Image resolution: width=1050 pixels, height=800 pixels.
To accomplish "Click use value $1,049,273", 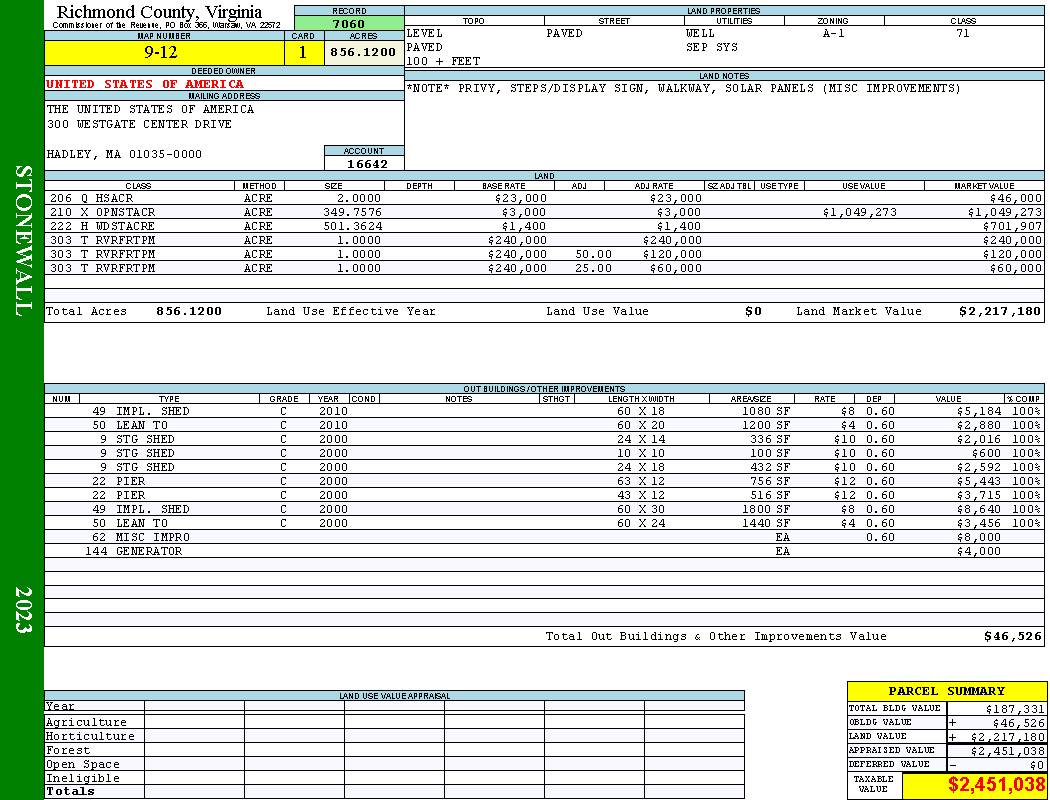I will (859, 212).
